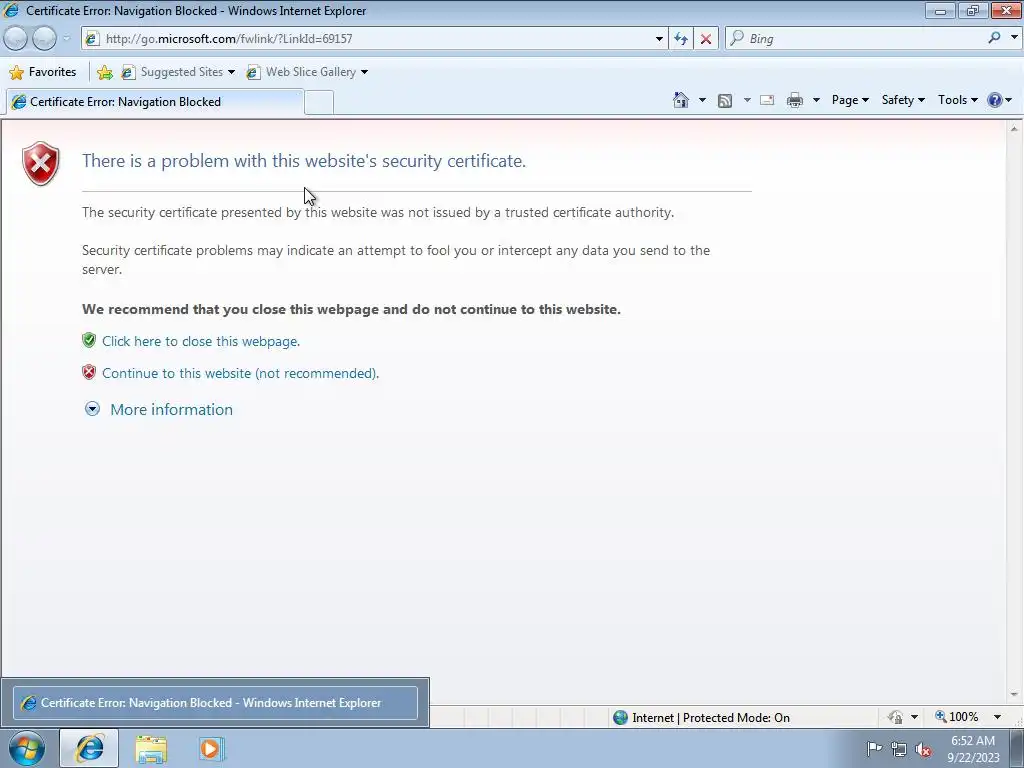
Task: Click the Back navigation button
Action: (x=16, y=39)
